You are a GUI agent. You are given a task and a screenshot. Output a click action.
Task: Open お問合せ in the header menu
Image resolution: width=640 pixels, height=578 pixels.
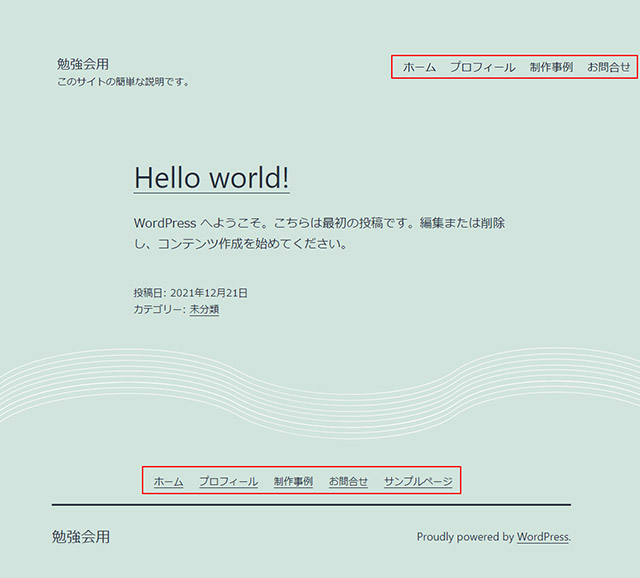pos(609,67)
